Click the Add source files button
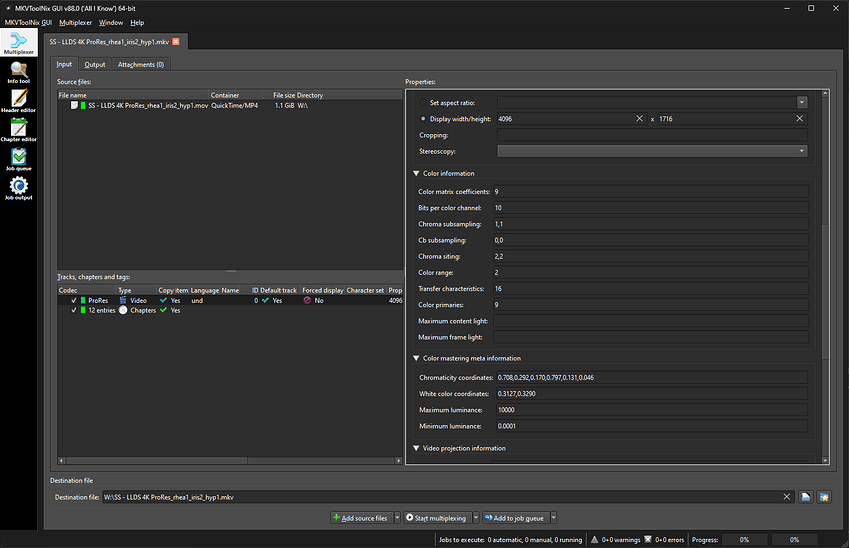 (x=360, y=518)
